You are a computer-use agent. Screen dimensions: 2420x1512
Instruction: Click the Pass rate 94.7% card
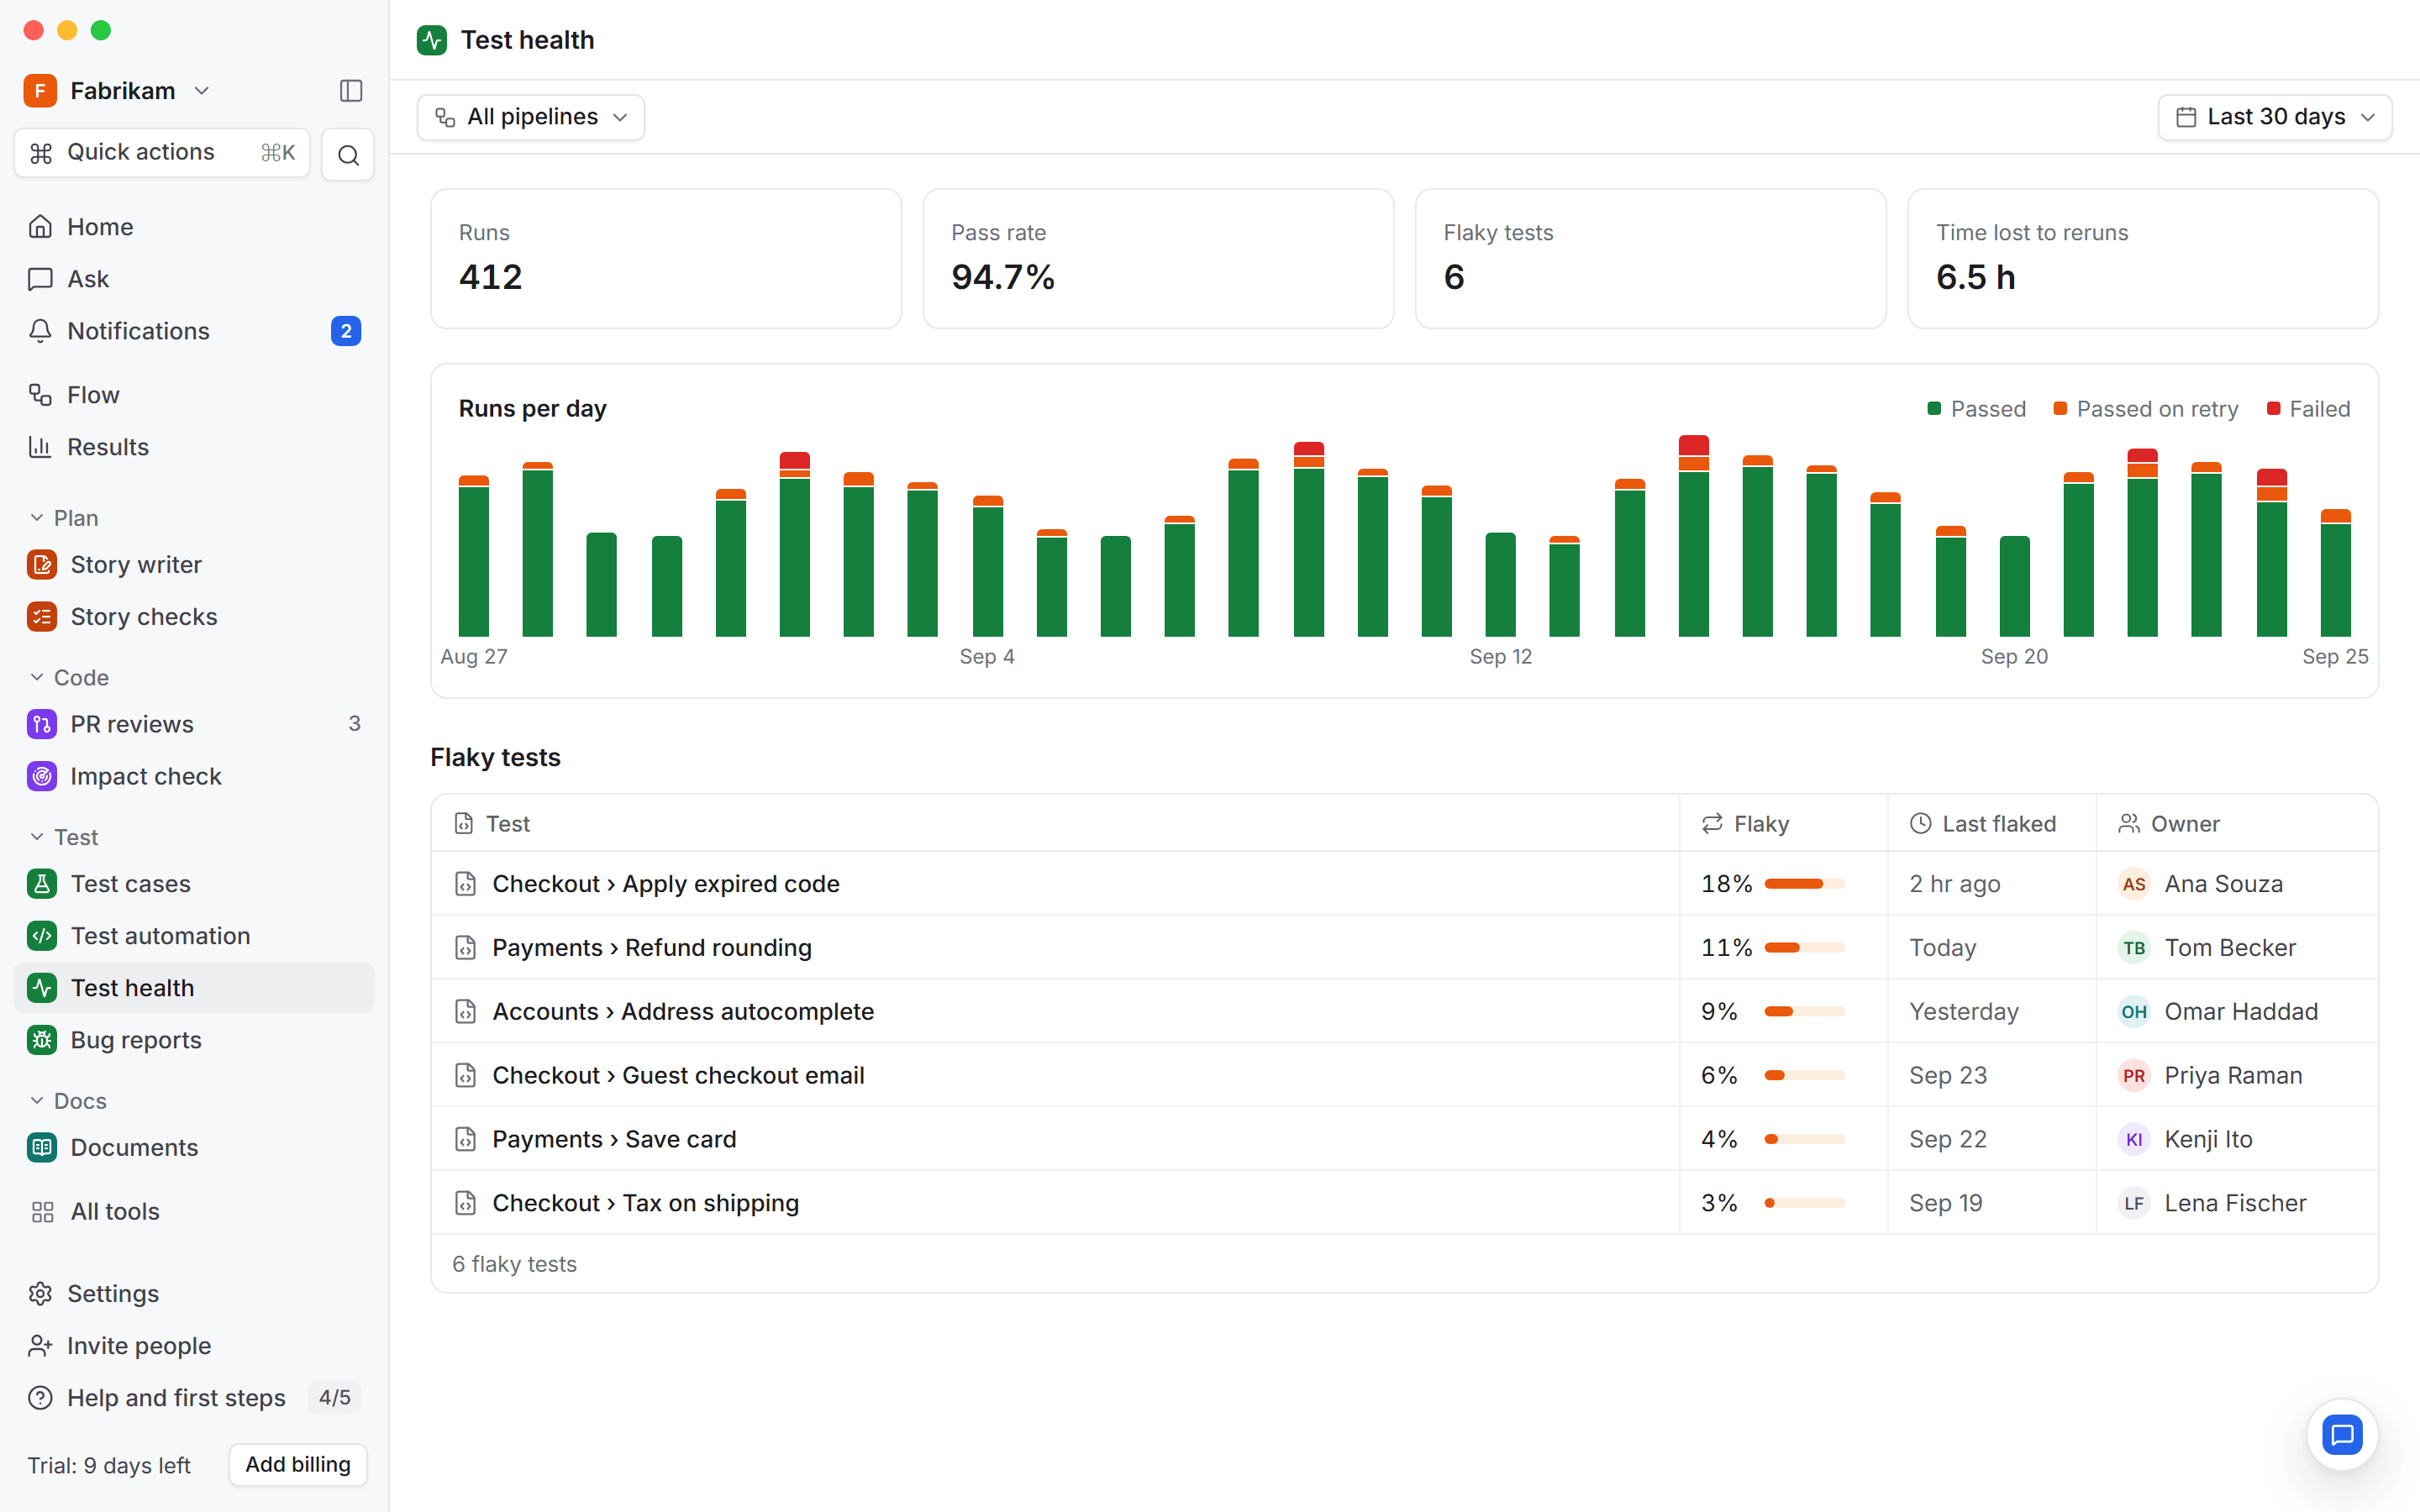1158,259
